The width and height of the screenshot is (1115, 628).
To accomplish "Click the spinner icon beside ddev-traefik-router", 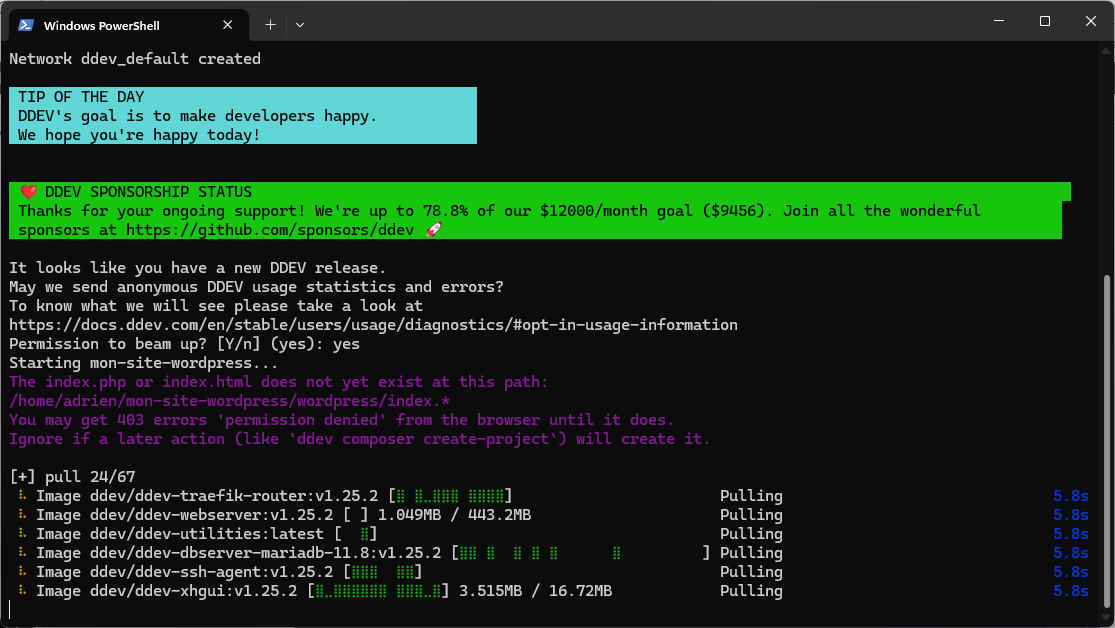I will tap(22, 495).
